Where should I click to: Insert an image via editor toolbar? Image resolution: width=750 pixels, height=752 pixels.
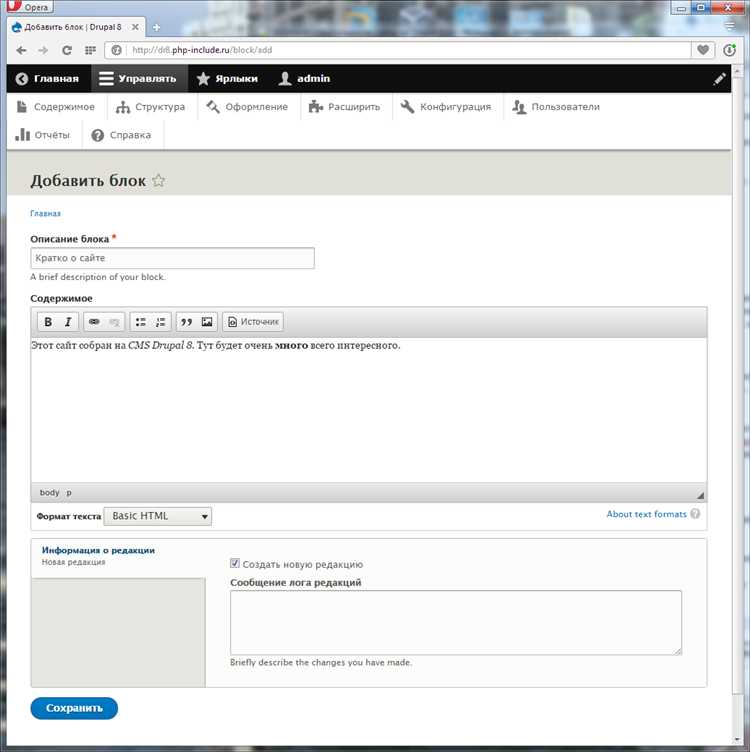click(x=207, y=322)
